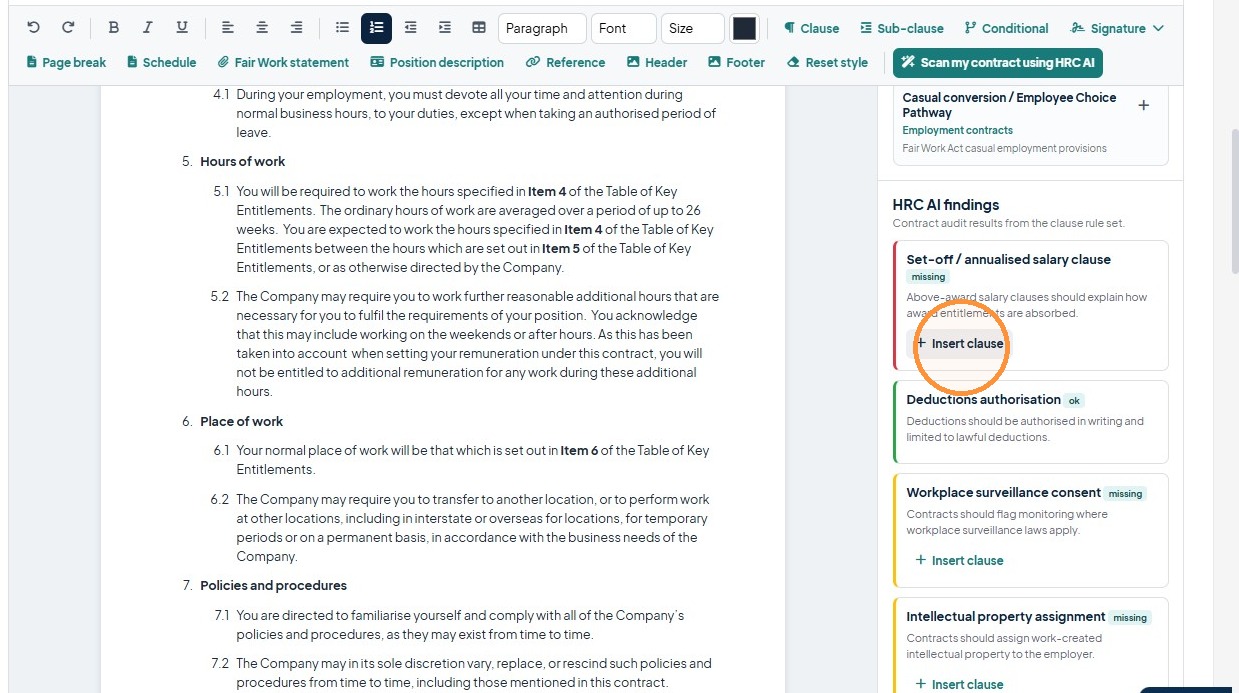Open the Font dropdown

click(x=623, y=28)
